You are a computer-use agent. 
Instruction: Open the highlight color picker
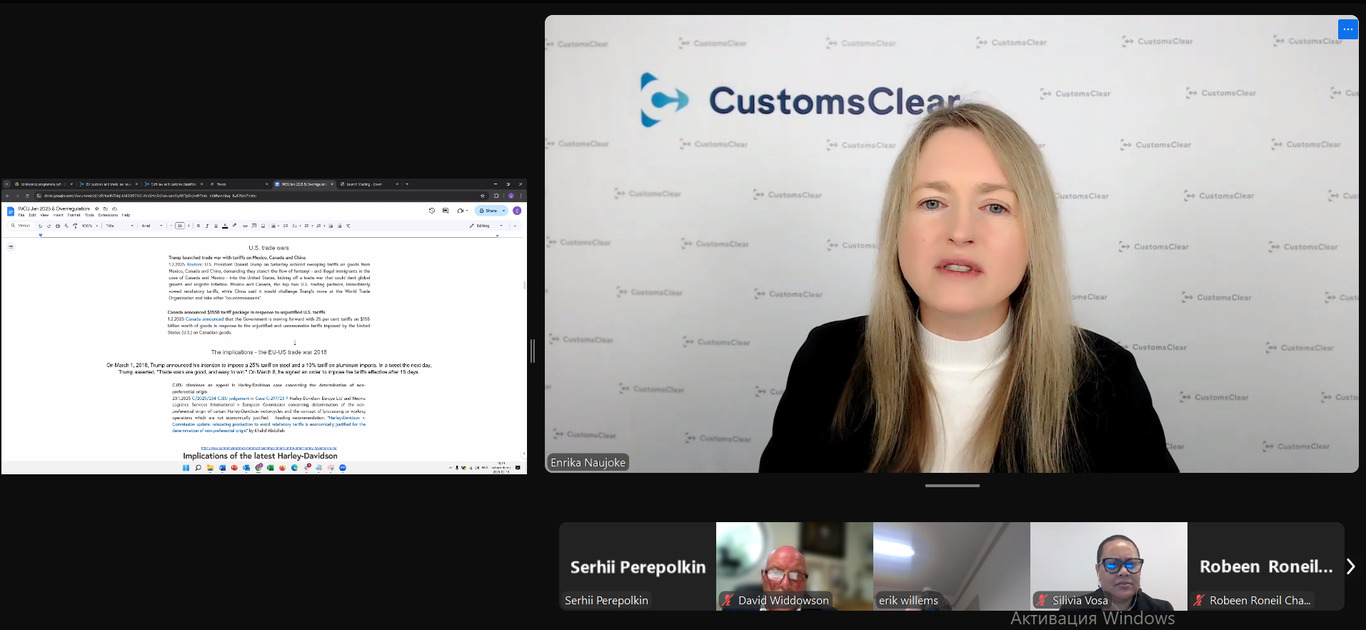pos(234,226)
